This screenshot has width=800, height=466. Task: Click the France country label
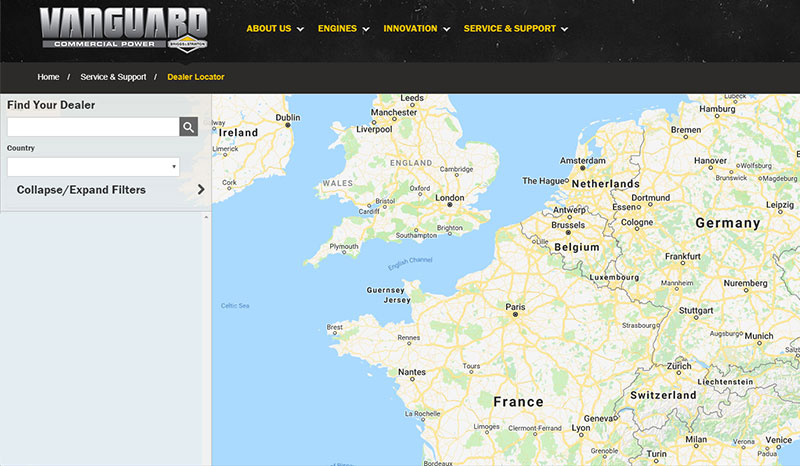click(518, 402)
